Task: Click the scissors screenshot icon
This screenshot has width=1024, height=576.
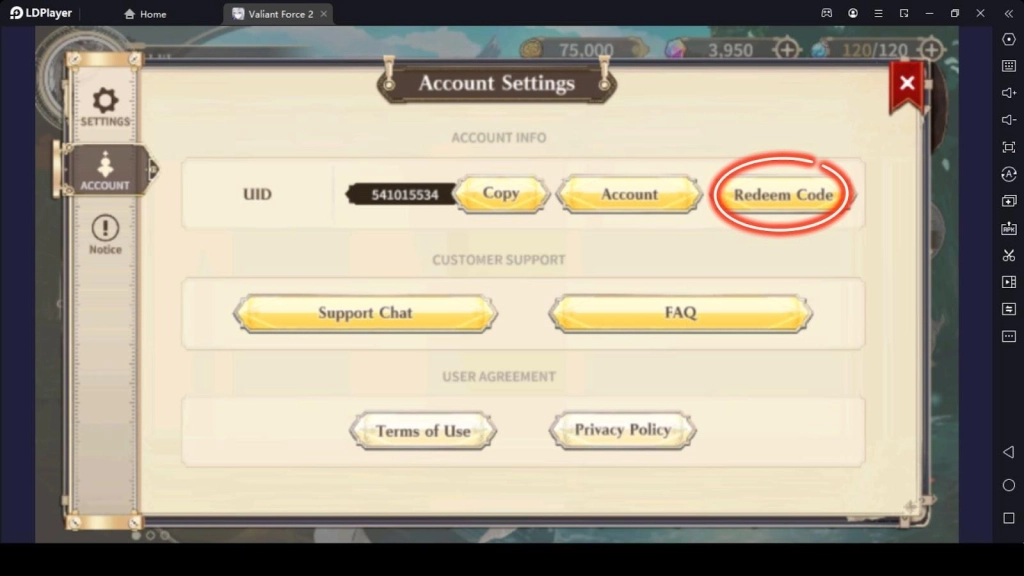Action: click(x=1009, y=255)
